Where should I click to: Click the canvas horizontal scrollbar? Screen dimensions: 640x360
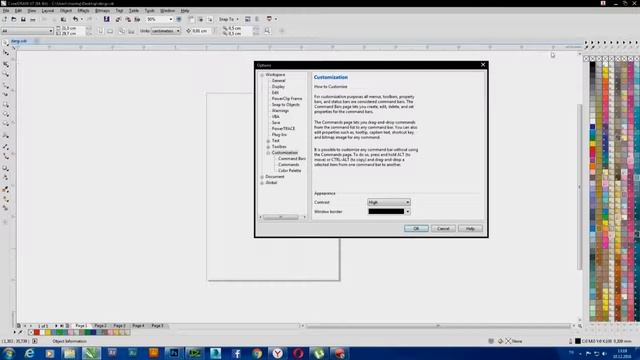[x=438, y=326]
